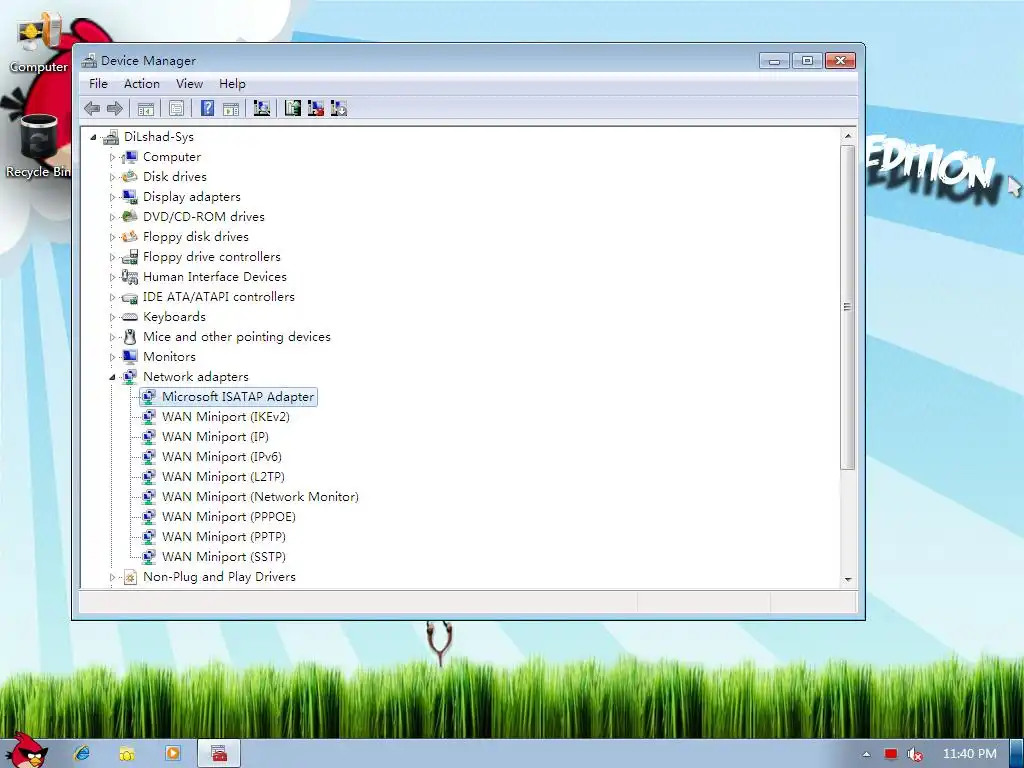
Task: Click the Scan for hardware changes icon
Action: (262, 108)
